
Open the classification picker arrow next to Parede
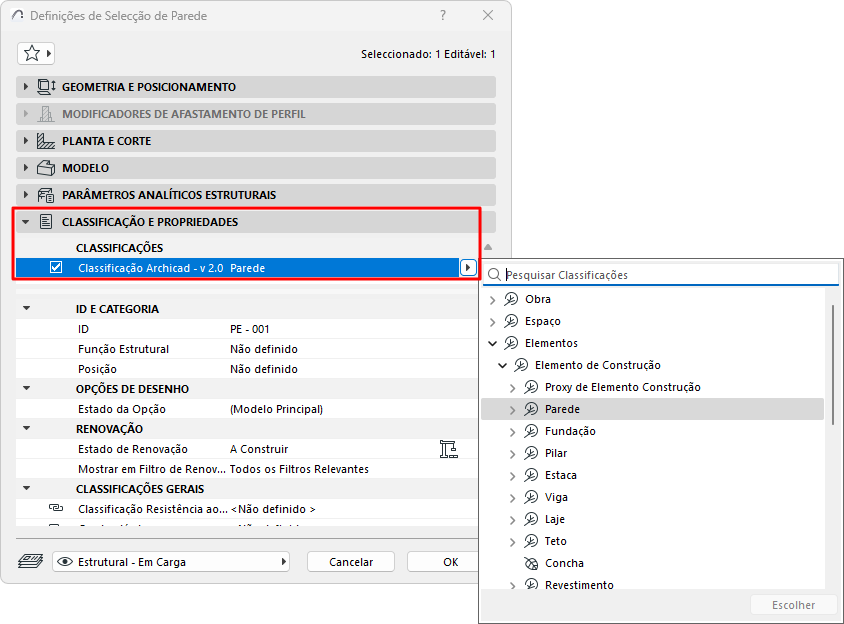(468, 268)
